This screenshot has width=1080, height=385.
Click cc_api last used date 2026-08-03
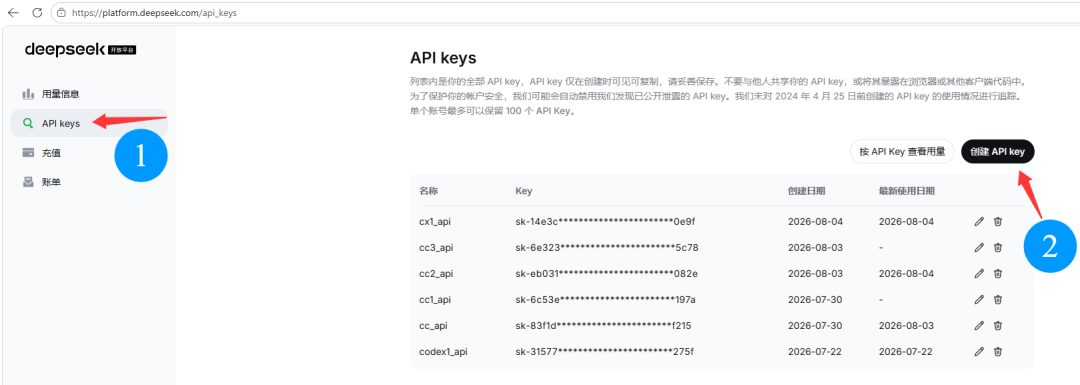tap(906, 325)
